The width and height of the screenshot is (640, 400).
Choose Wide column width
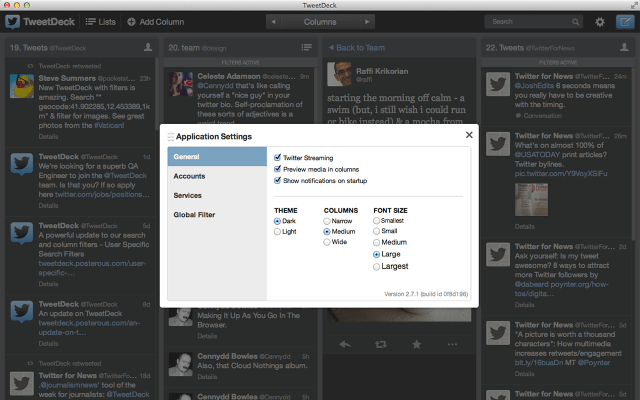click(x=327, y=242)
